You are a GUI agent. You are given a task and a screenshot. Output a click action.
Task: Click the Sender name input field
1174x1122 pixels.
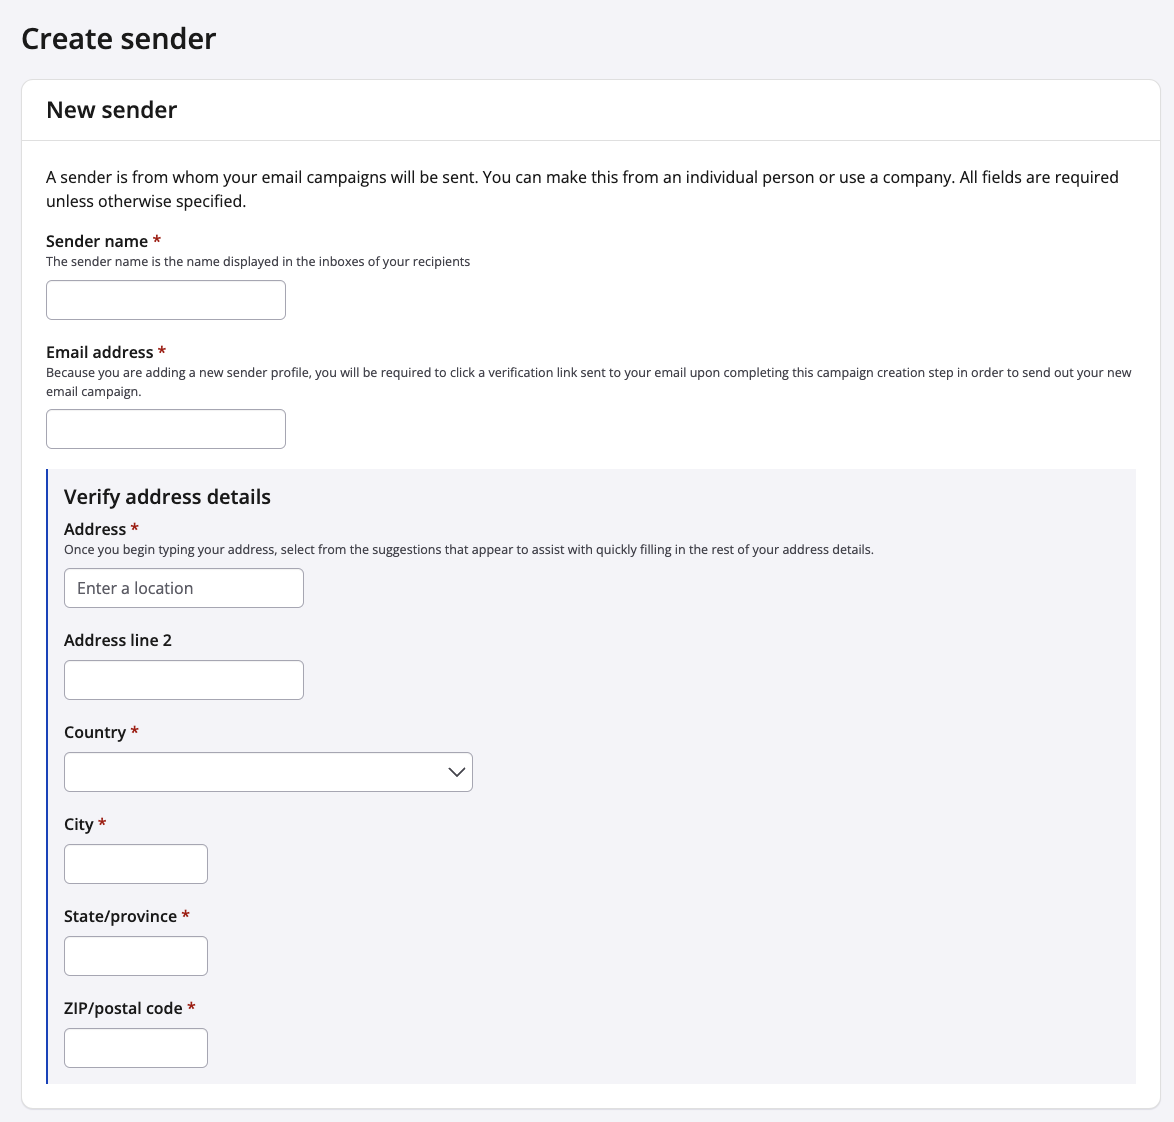click(166, 300)
